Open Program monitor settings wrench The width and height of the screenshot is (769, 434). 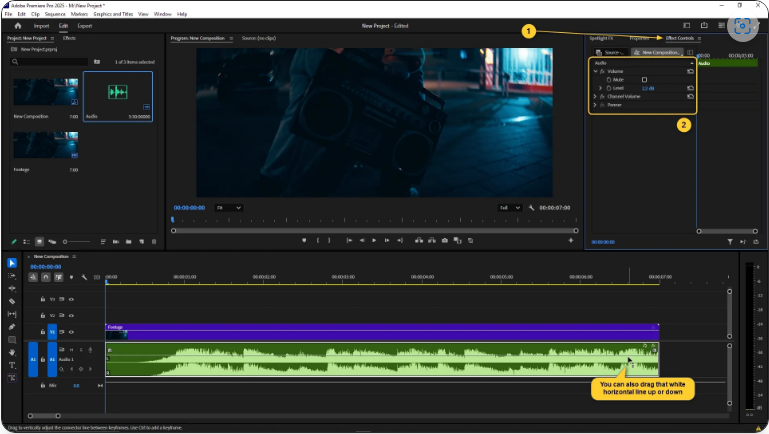click(x=531, y=208)
